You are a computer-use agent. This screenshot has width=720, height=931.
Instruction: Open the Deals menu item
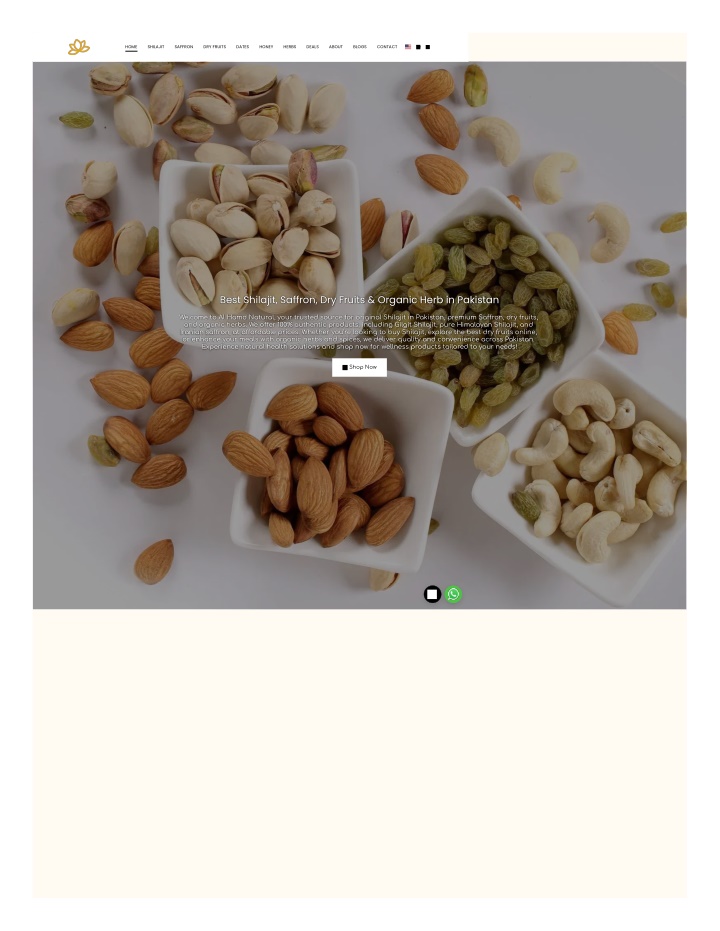click(x=312, y=47)
